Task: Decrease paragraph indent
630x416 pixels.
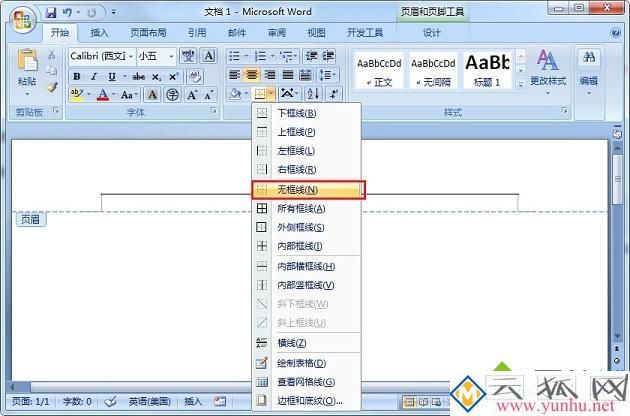Action: pos(311,56)
